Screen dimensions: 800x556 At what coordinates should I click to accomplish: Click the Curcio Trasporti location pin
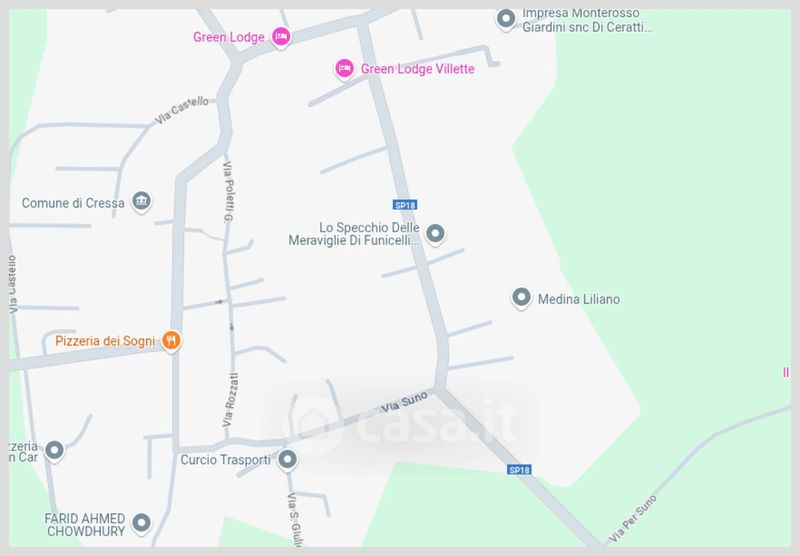(x=287, y=460)
